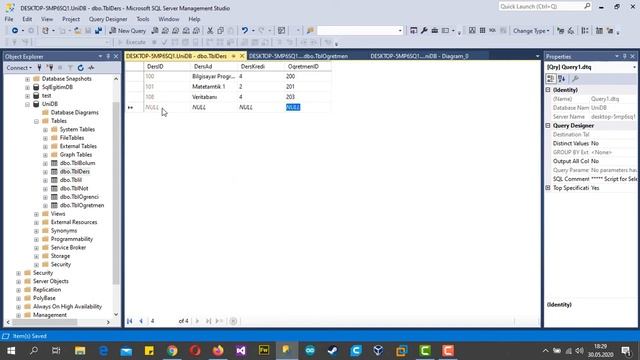Screen dimensions: 640x360
Task: Open the File menu
Action: pos(9,19)
